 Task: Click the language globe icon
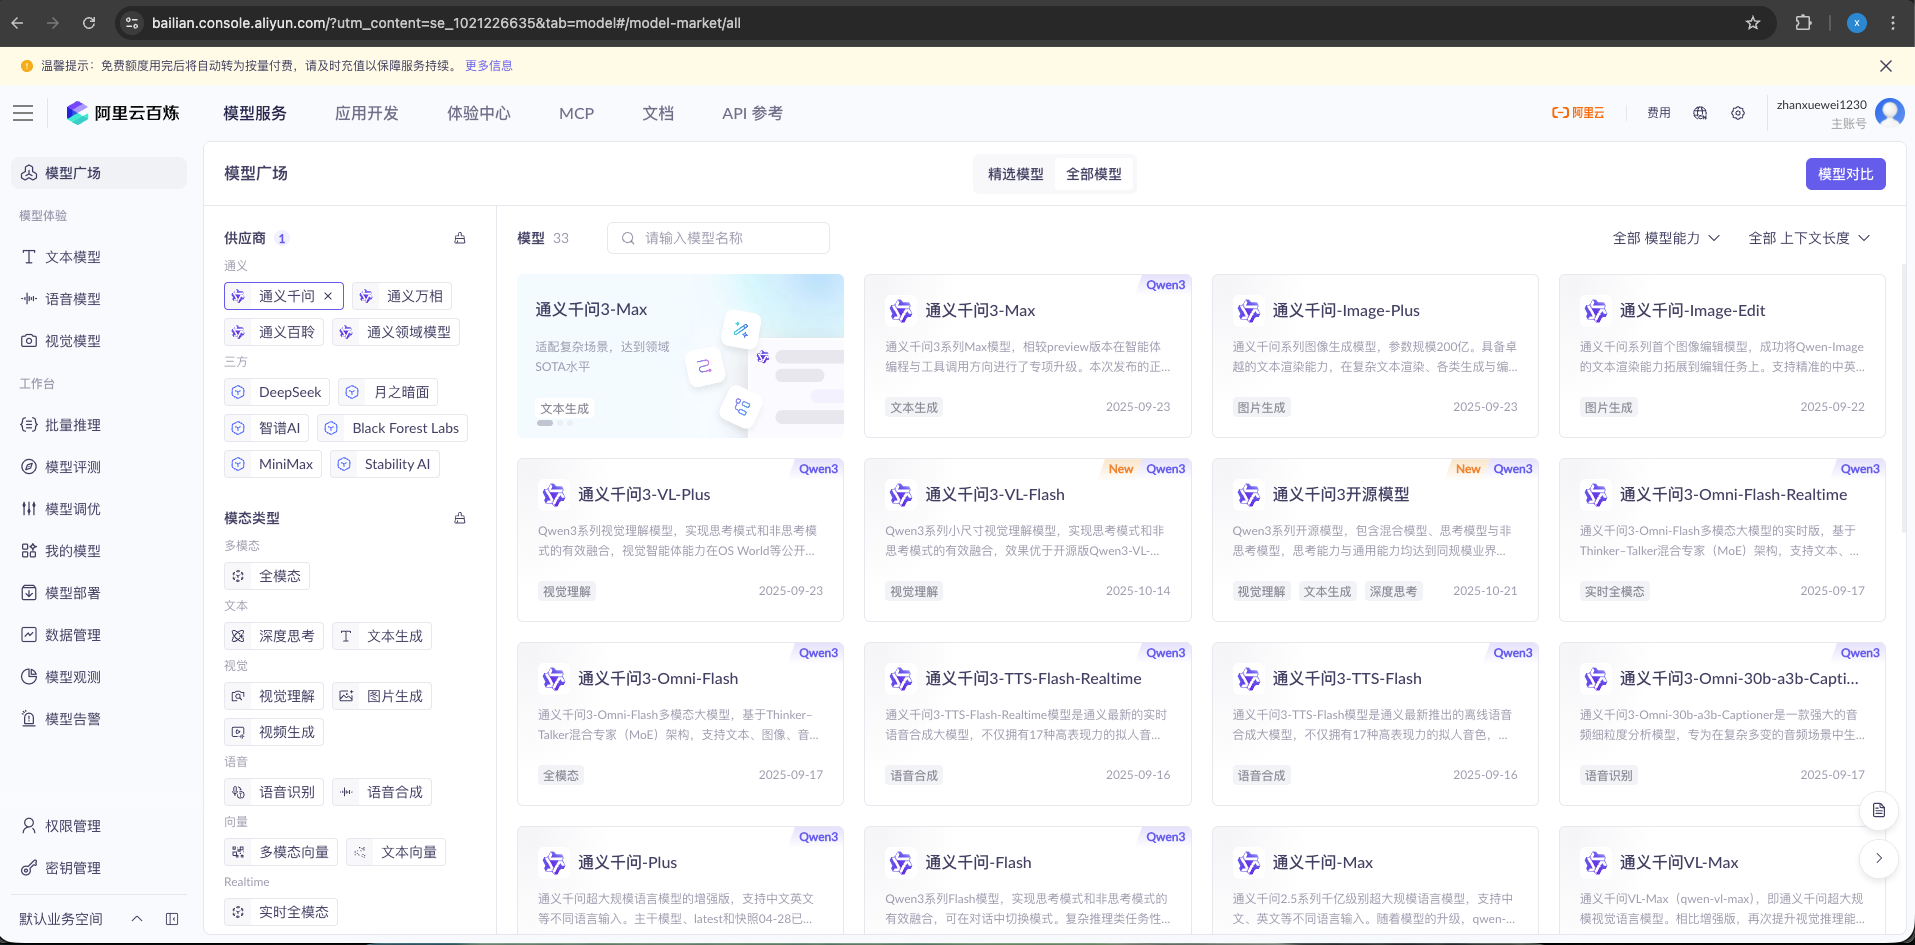point(1700,113)
